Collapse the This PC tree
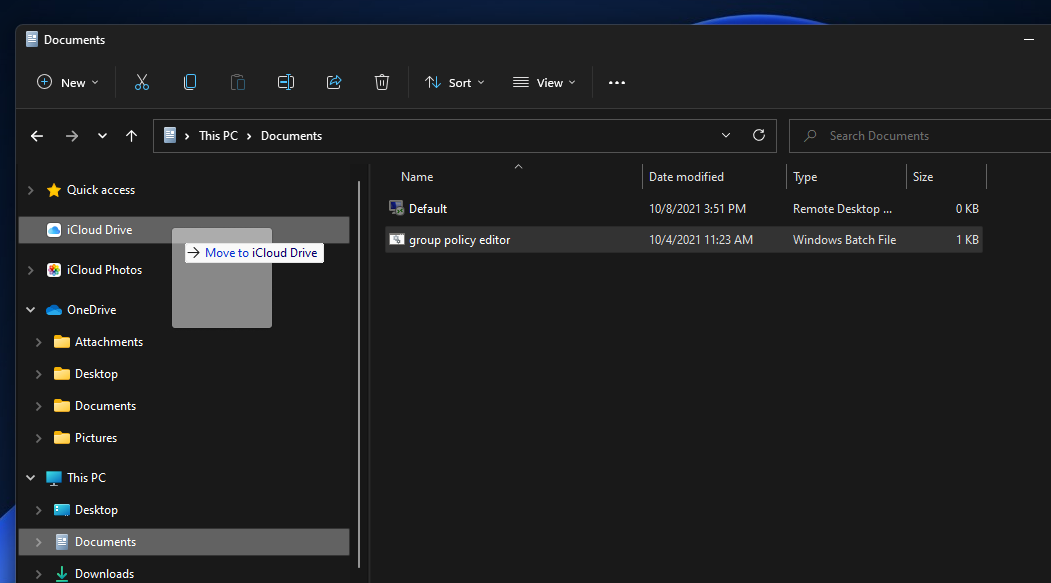The width and height of the screenshot is (1051, 583). [30, 477]
